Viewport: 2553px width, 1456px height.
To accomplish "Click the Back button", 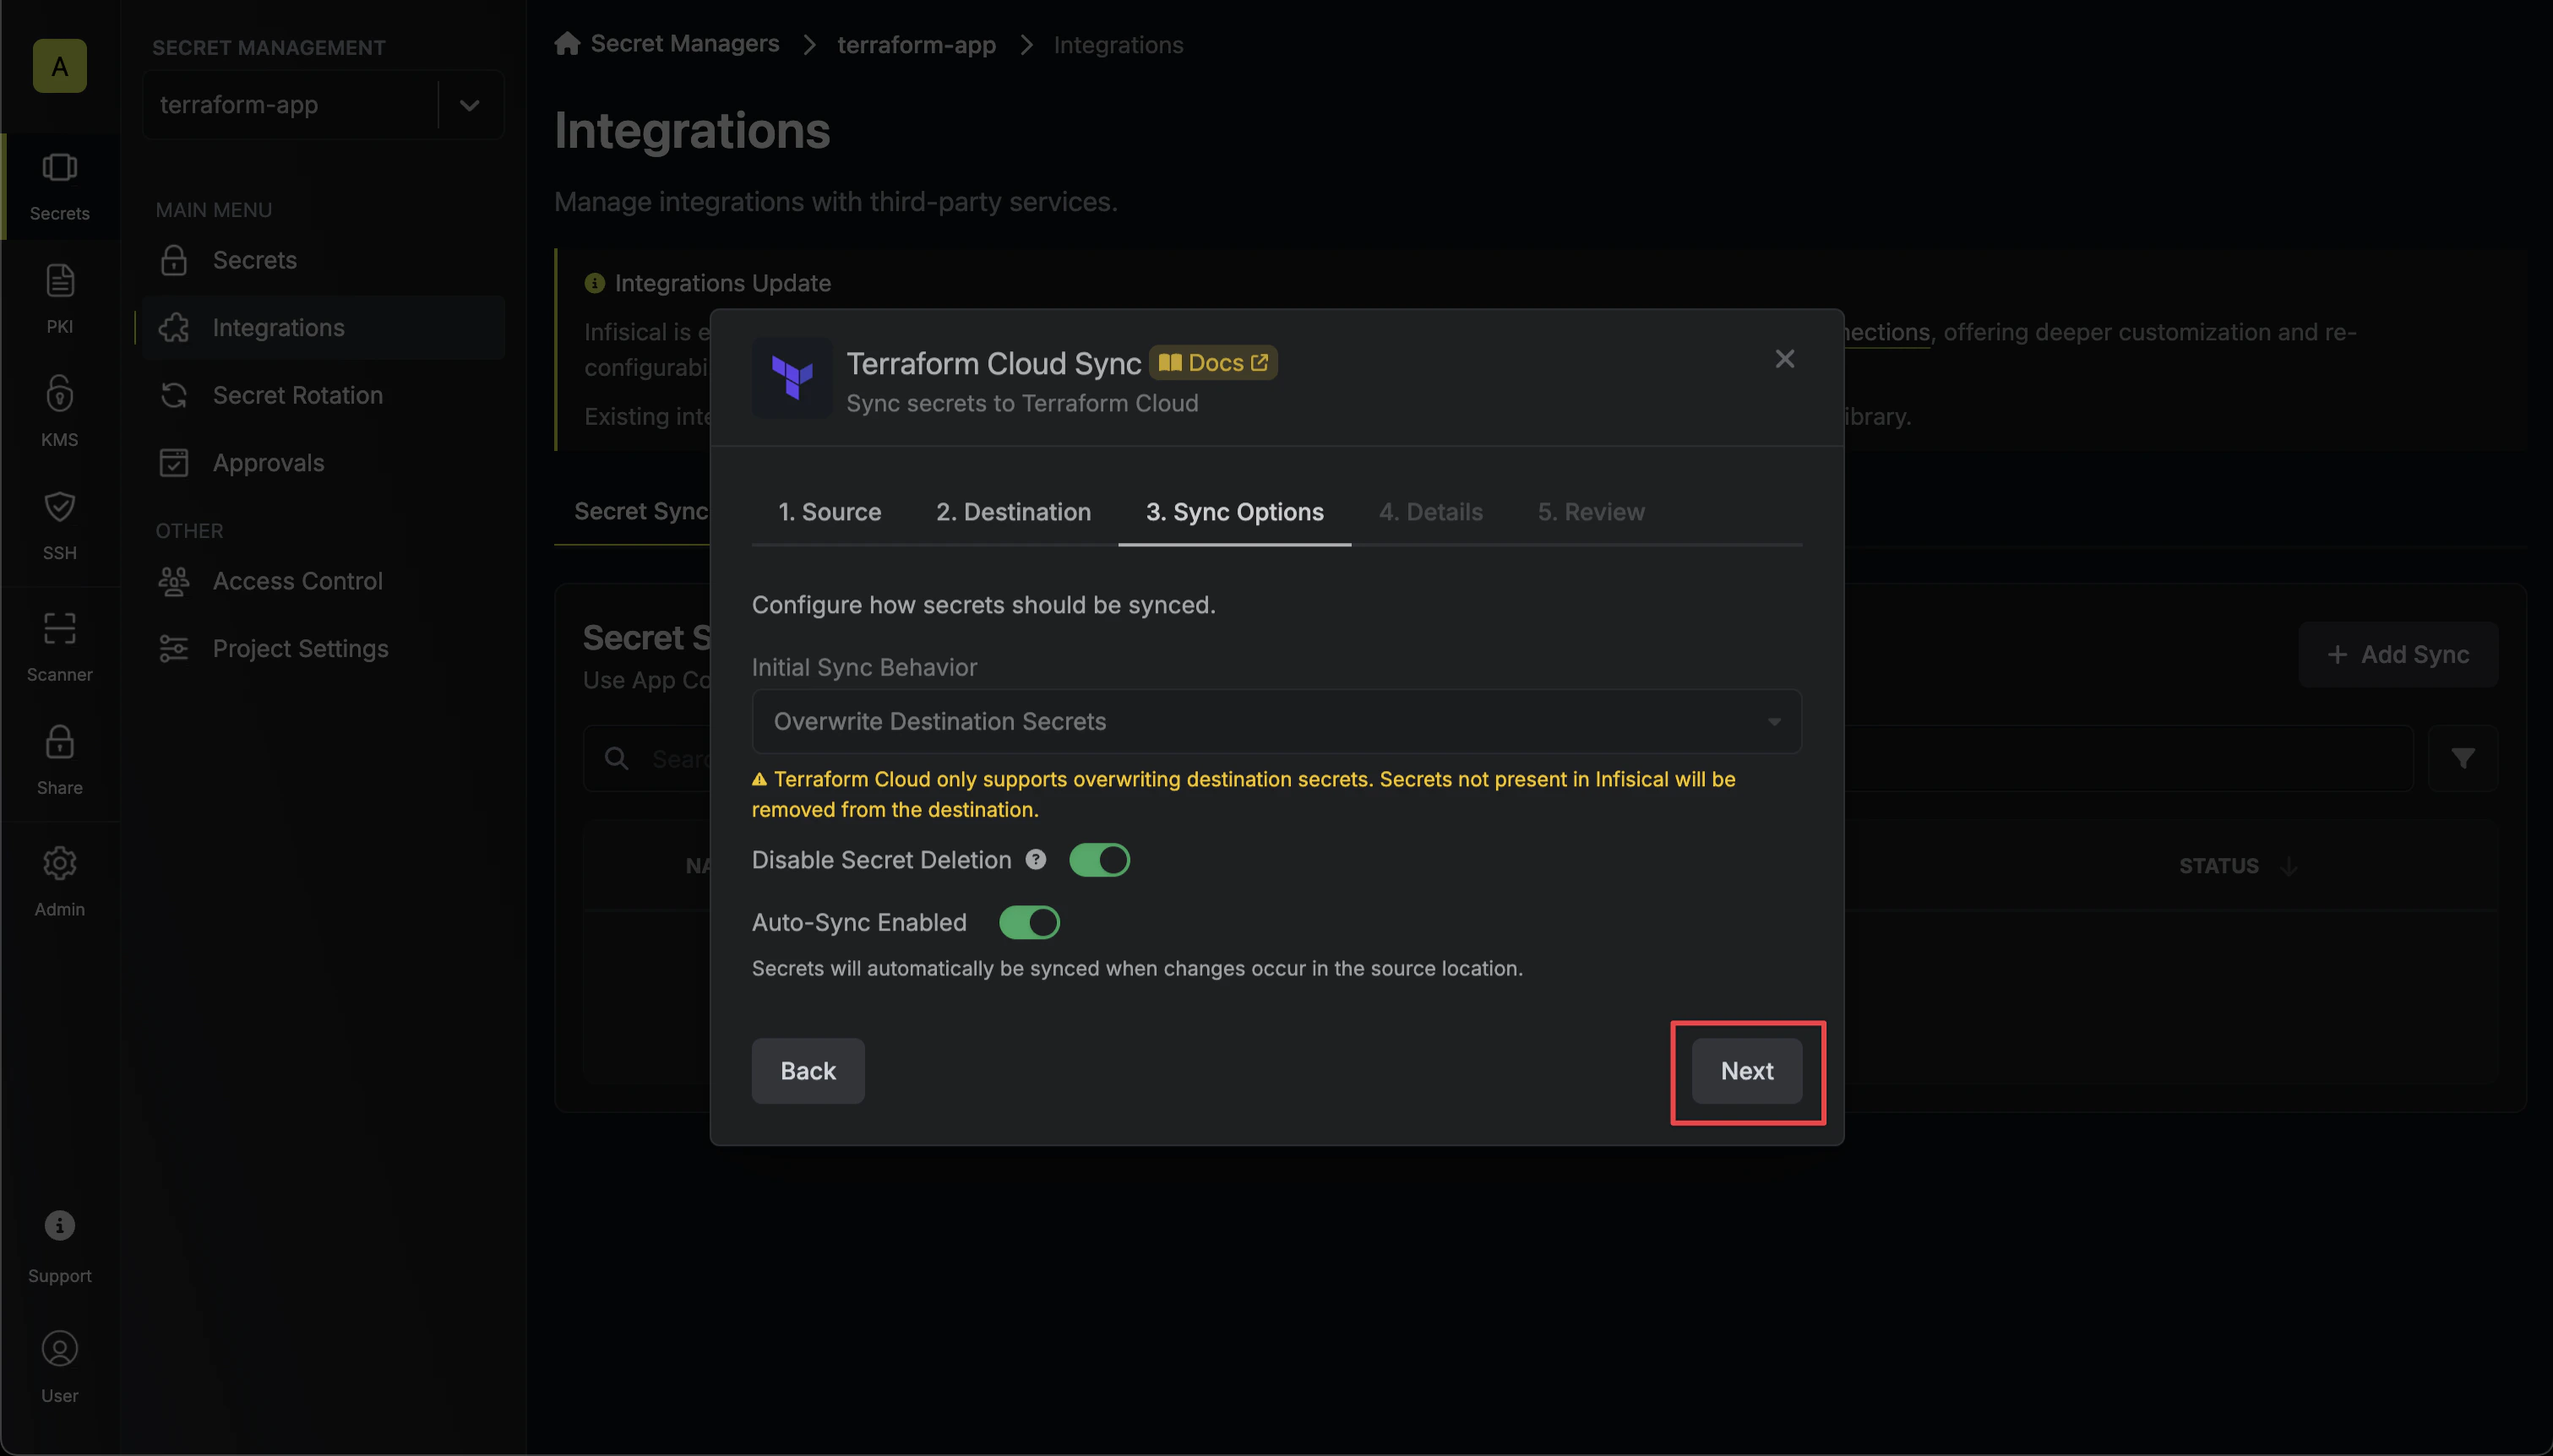I will point(807,1070).
